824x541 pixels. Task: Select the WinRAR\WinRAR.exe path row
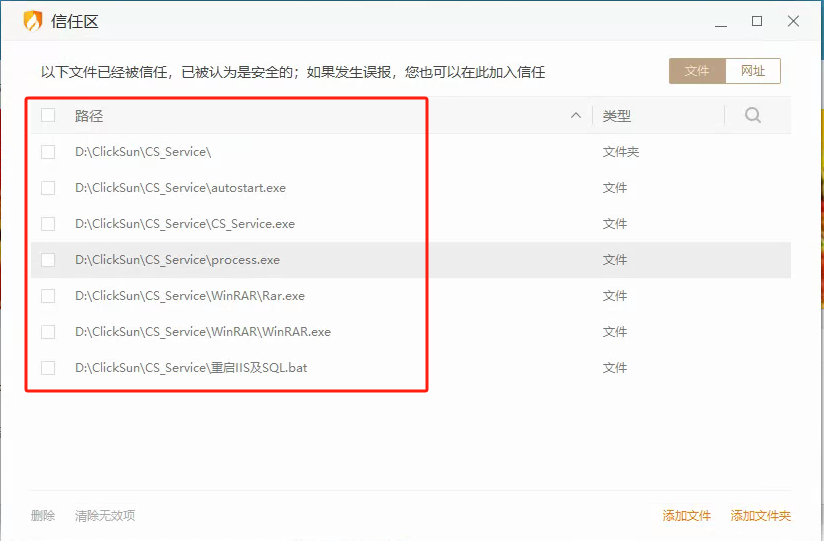pyautogui.click(x=411, y=332)
